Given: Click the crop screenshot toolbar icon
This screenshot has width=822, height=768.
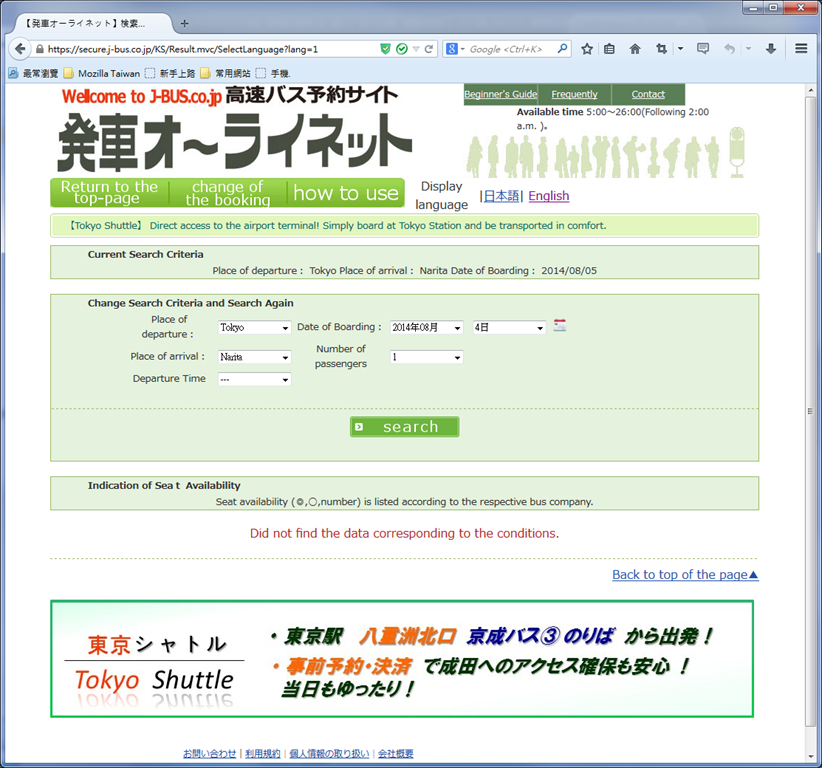Looking at the screenshot, I should (662, 49).
